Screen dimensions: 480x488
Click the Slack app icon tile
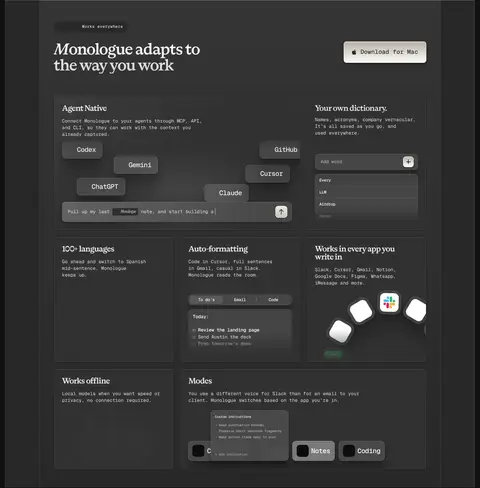pyautogui.click(x=389, y=302)
